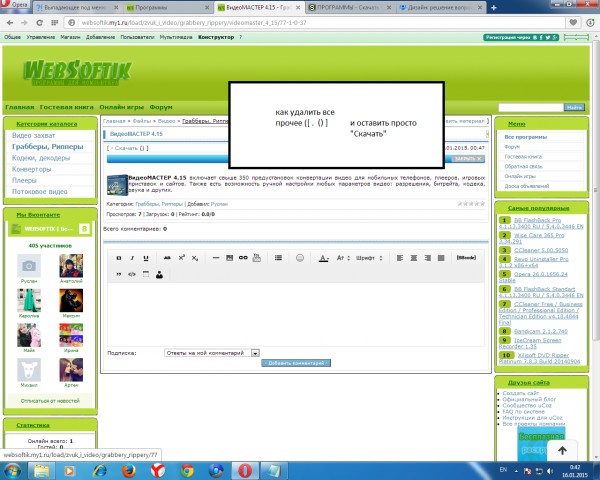The height and width of the screenshot is (480, 600).
Task: Open Гостевая книга navigation link
Action: (67, 107)
